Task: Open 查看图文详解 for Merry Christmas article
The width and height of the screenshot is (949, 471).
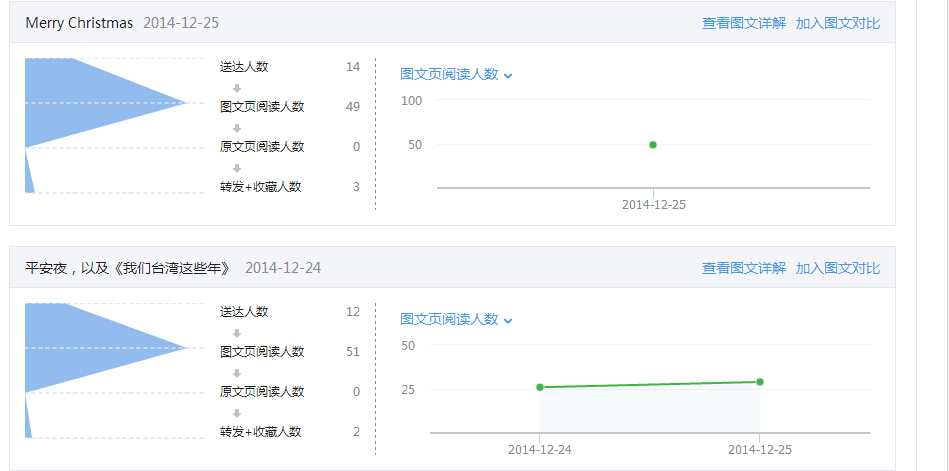Action: [x=743, y=23]
